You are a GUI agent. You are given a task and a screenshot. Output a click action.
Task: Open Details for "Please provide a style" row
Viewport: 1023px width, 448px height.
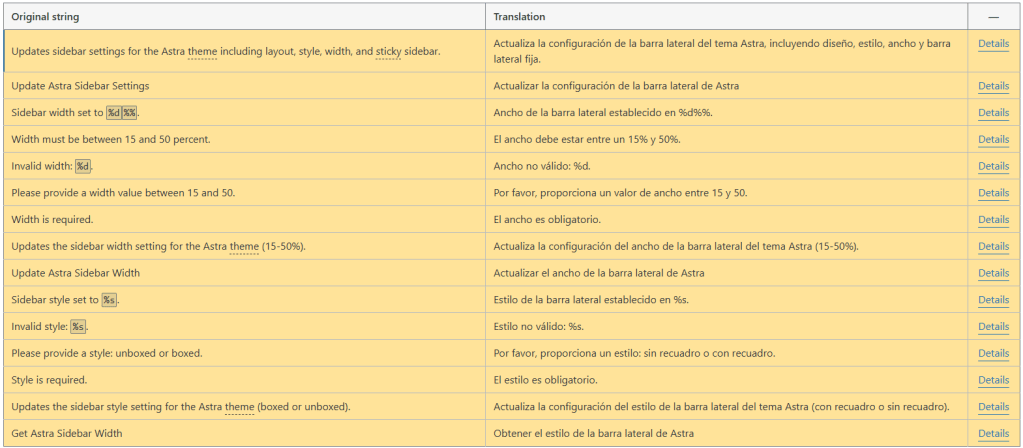992,353
